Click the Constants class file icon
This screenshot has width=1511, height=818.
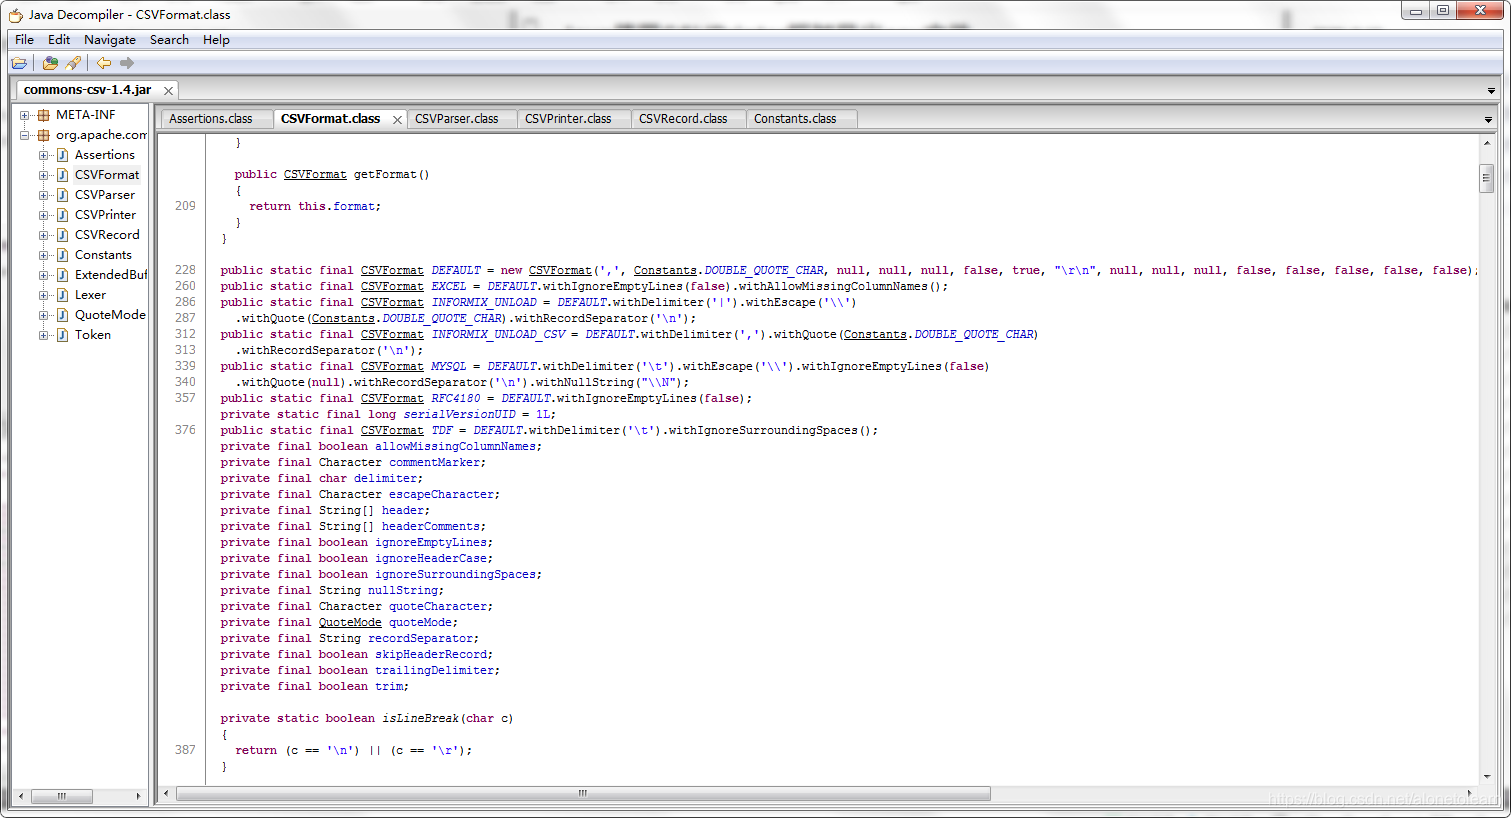[62, 255]
